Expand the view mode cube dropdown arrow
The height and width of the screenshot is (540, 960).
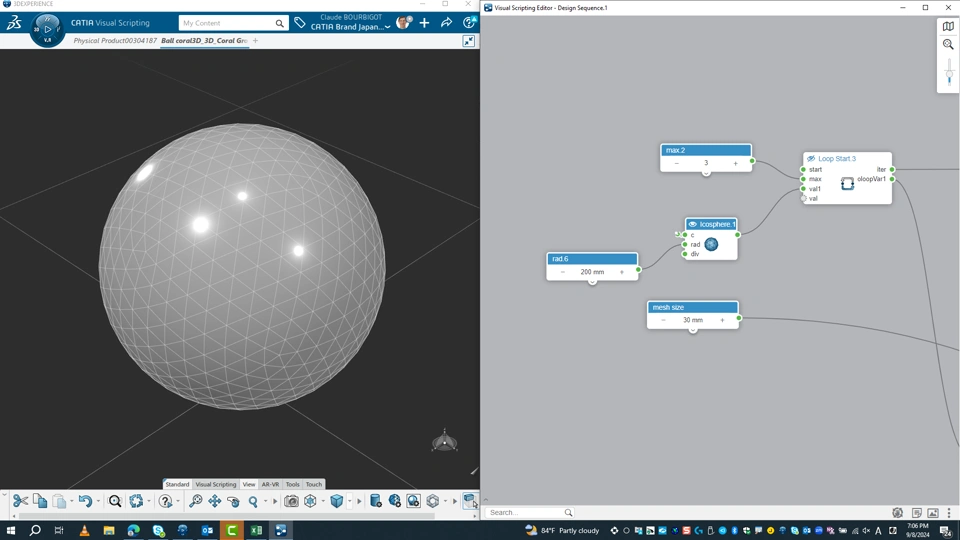pyautogui.click(x=350, y=501)
